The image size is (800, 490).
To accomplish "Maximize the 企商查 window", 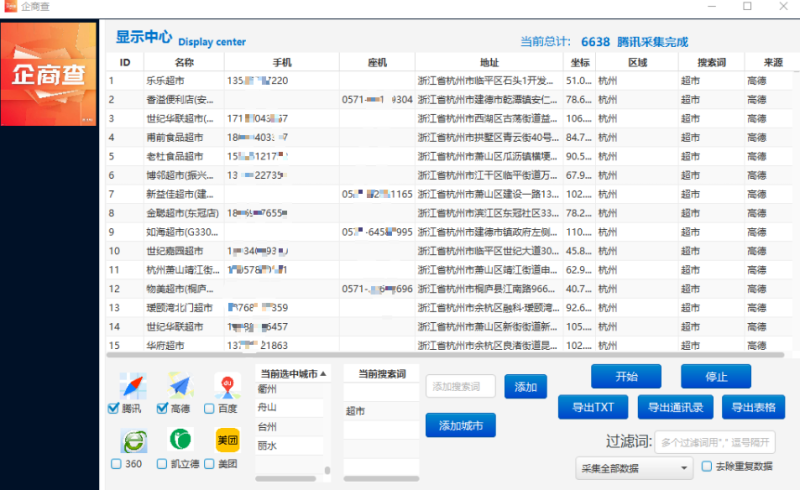I will (x=747, y=6).
